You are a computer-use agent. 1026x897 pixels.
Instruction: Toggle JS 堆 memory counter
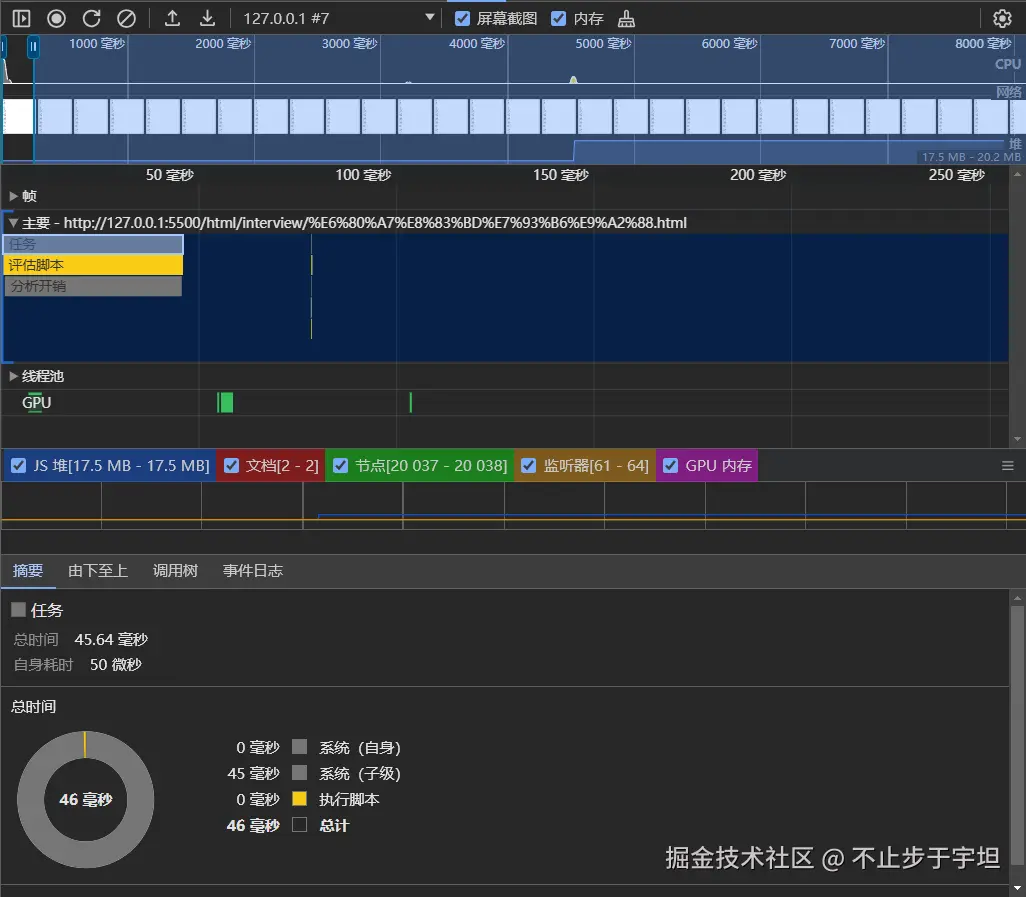(18, 466)
